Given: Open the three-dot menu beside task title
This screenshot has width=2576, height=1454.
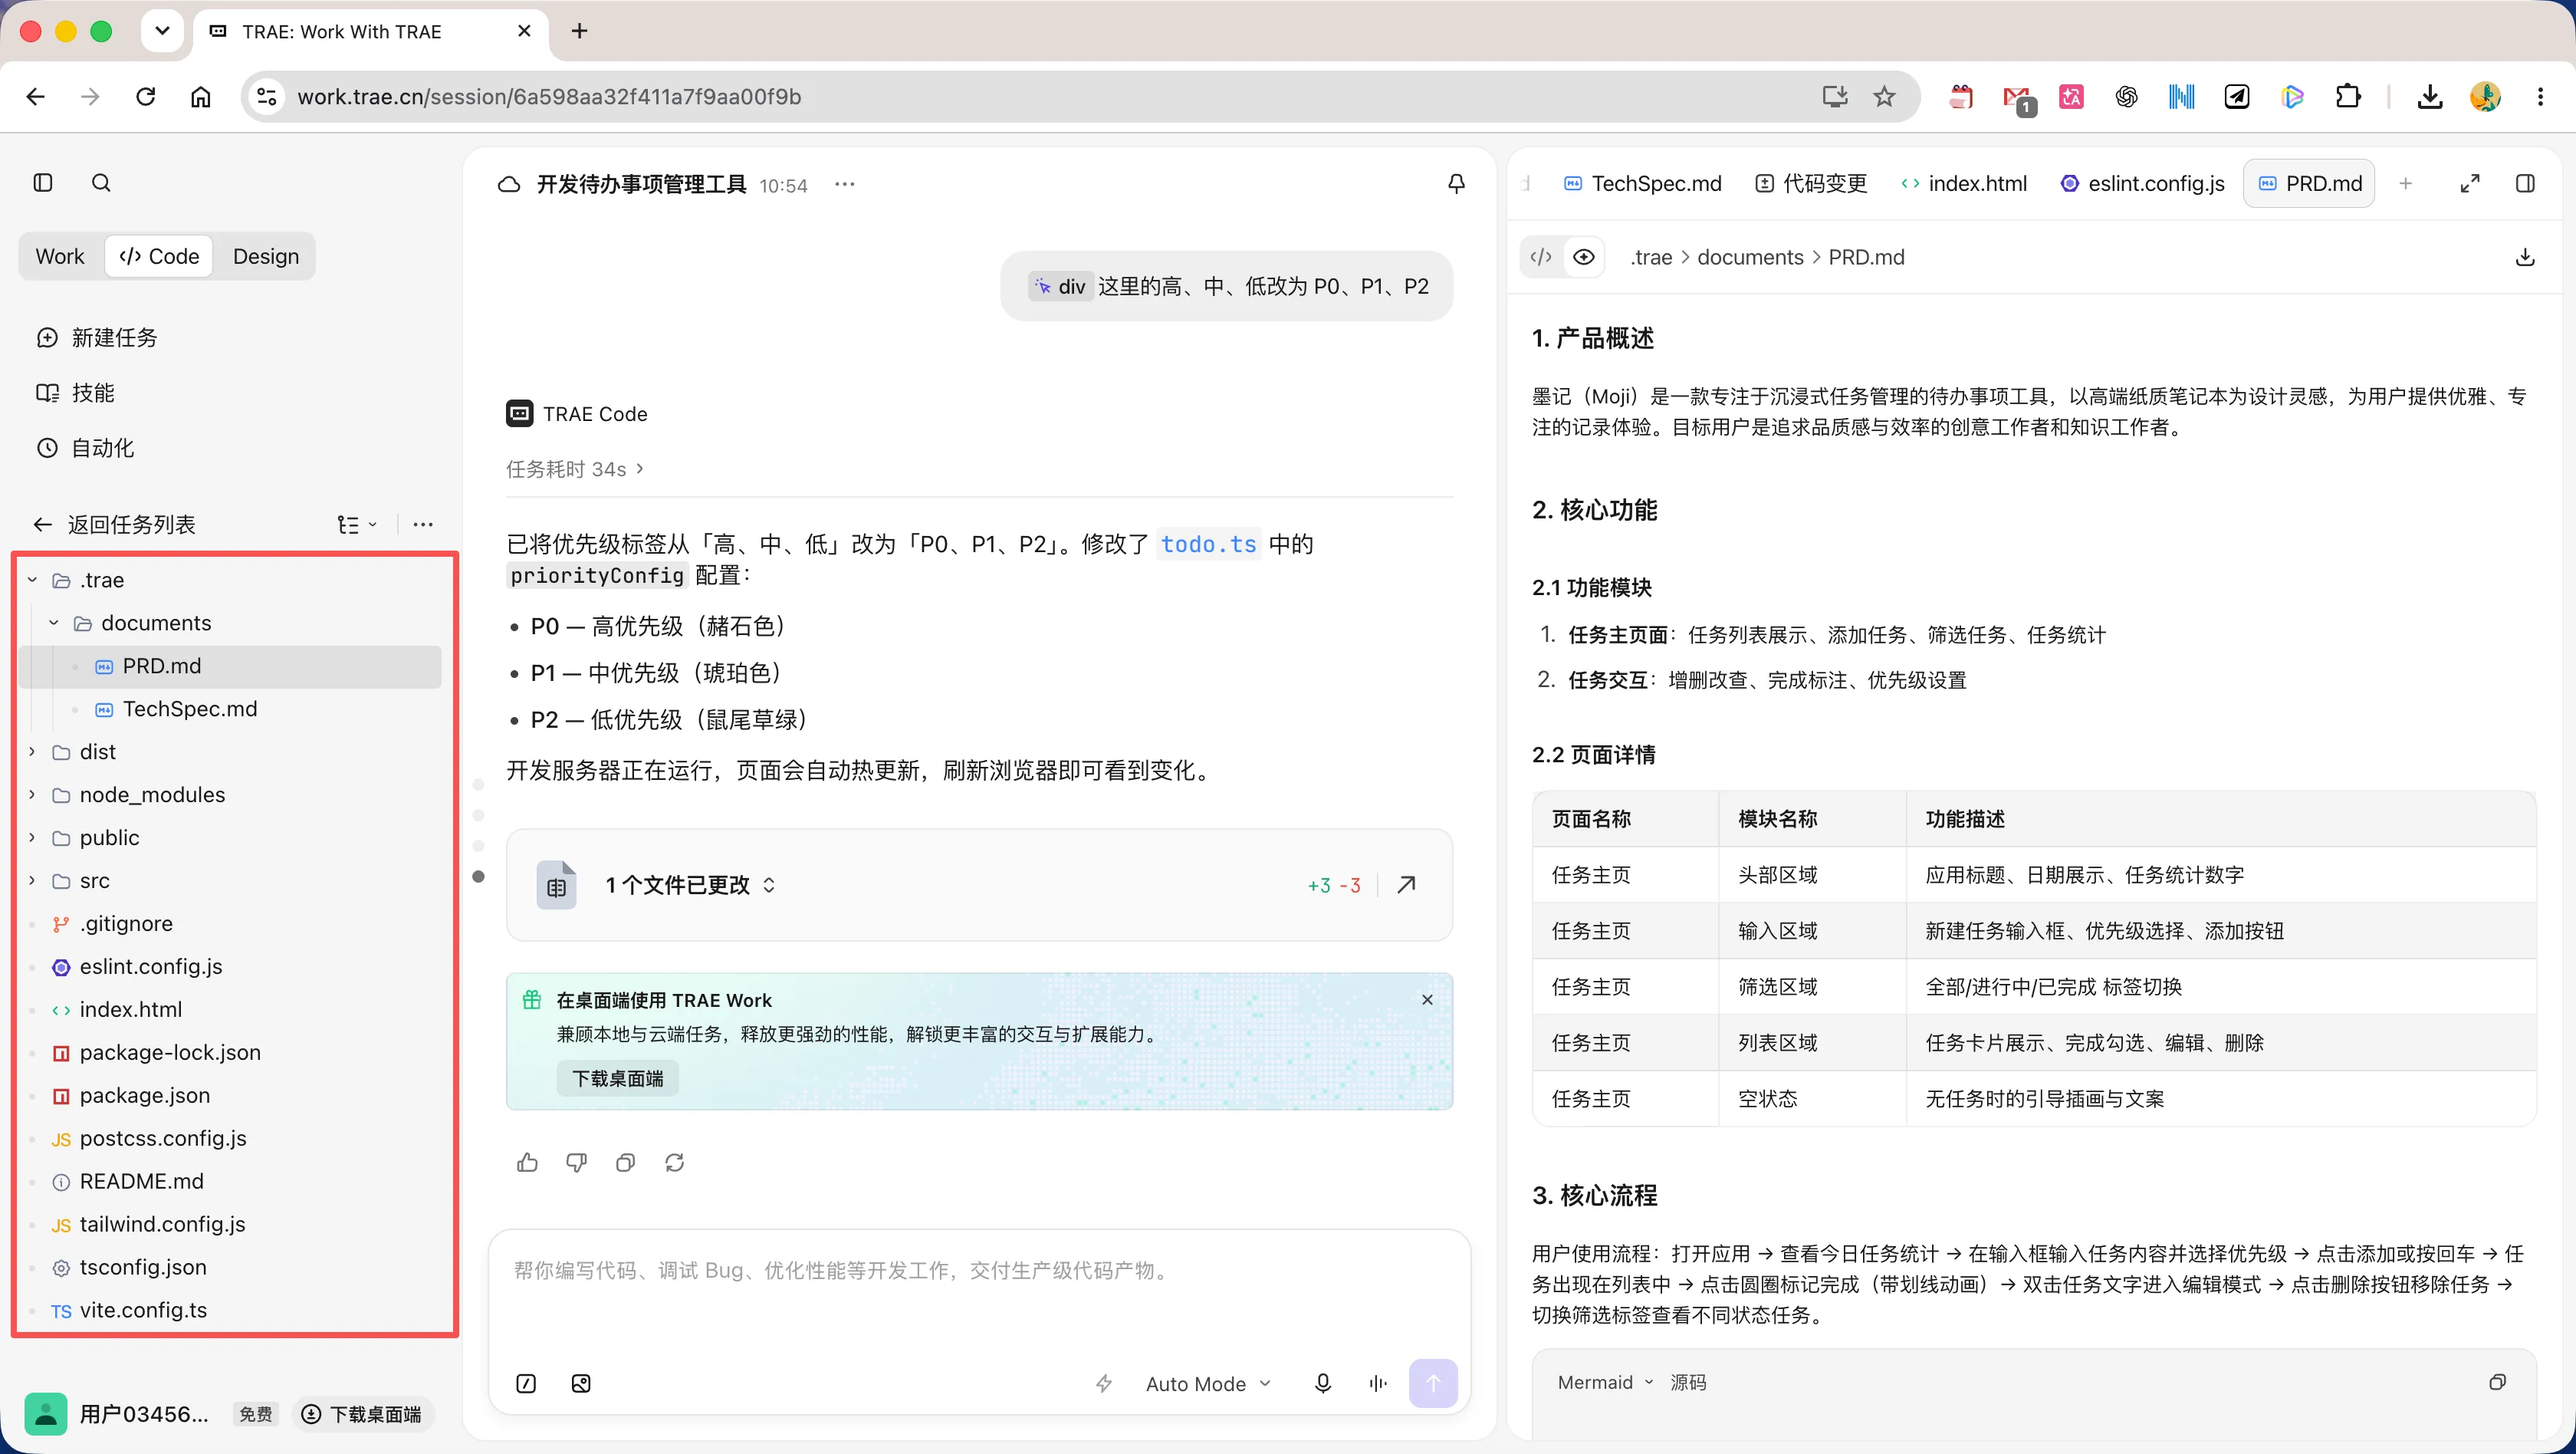Looking at the screenshot, I should (845, 184).
